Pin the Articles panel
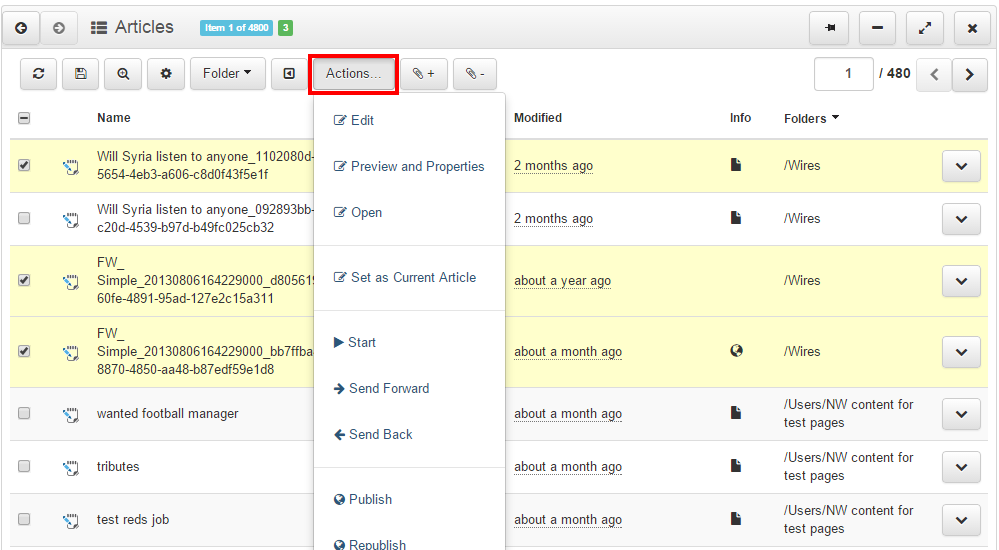 pyautogui.click(x=829, y=28)
